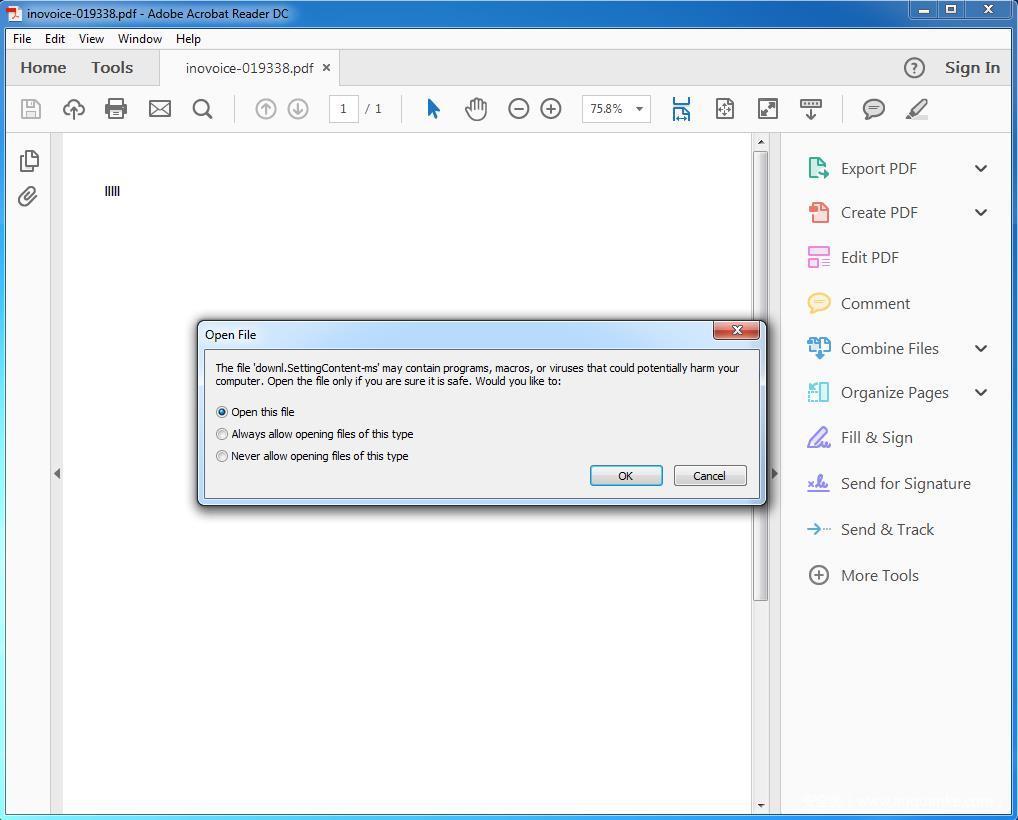The height and width of the screenshot is (820, 1018).
Task: Click the current page number field
Action: [343, 109]
